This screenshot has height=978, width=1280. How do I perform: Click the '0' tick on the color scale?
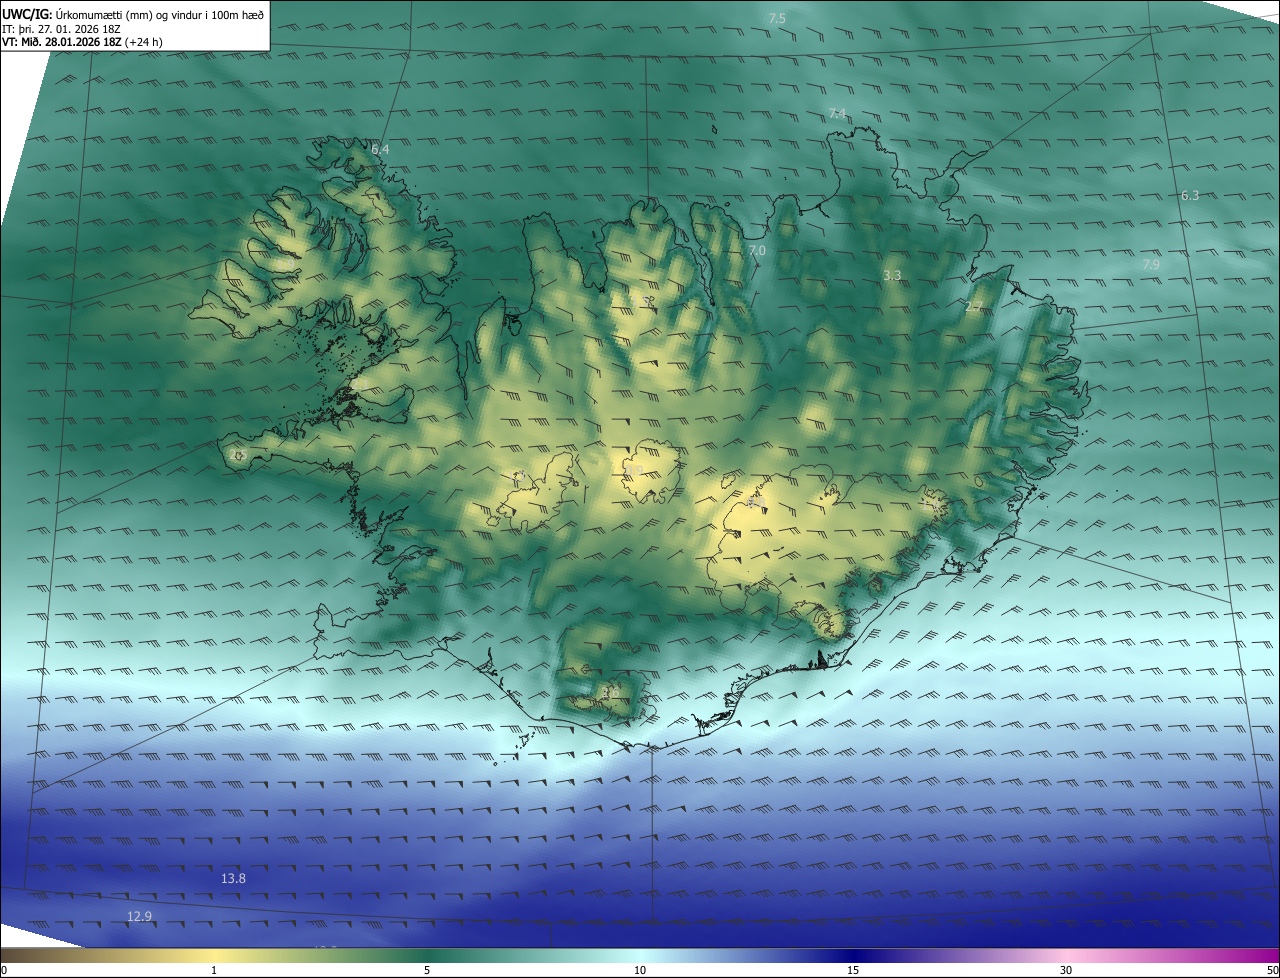(x=4, y=970)
